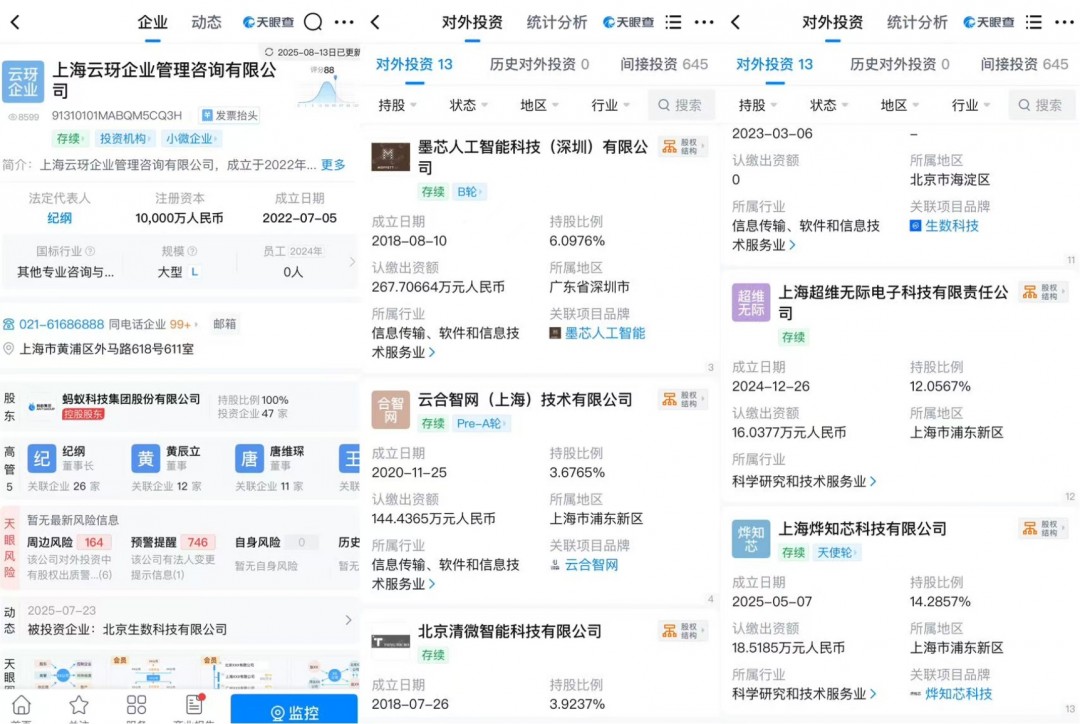Viewport: 1080px width, 724px height.
Task: Expand 状态 filter in right panel
Action: coord(829,105)
